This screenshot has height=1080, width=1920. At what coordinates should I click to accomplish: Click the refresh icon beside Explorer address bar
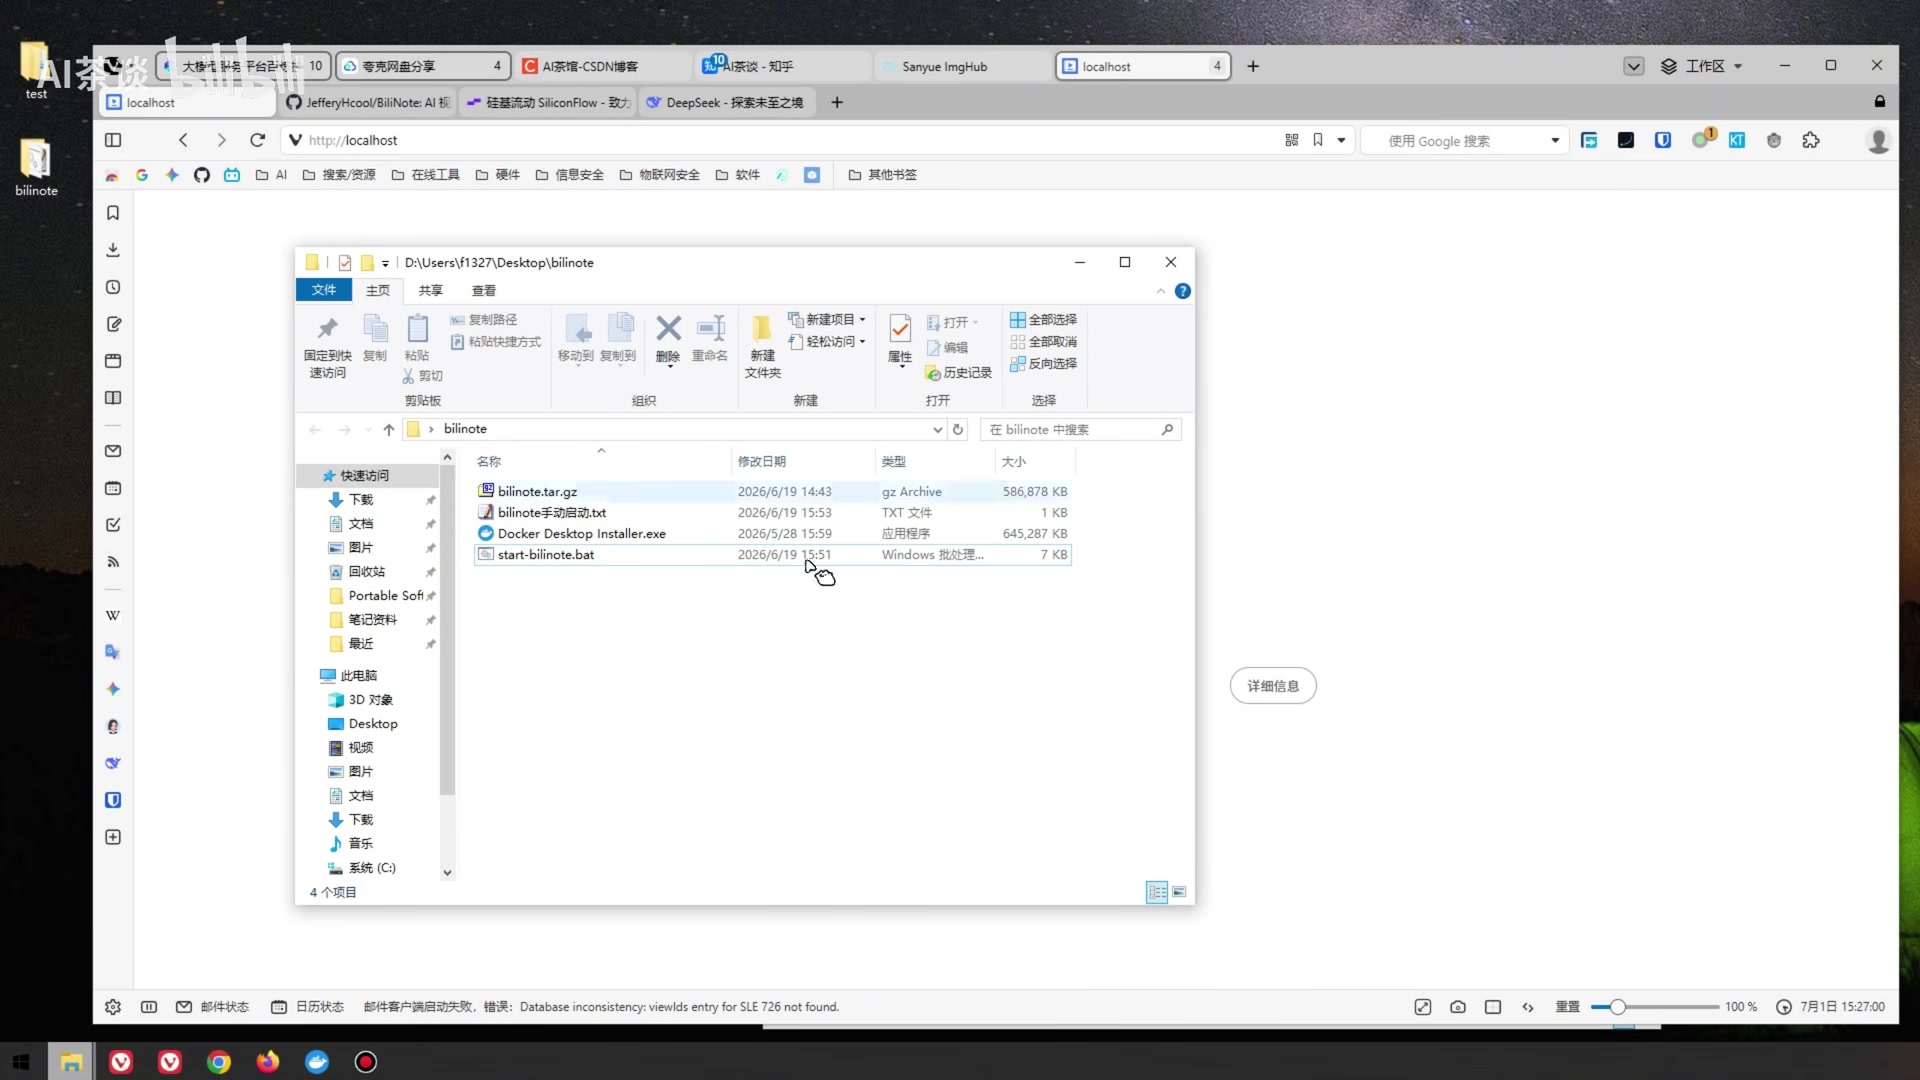pyautogui.click(x=958, y=429)
